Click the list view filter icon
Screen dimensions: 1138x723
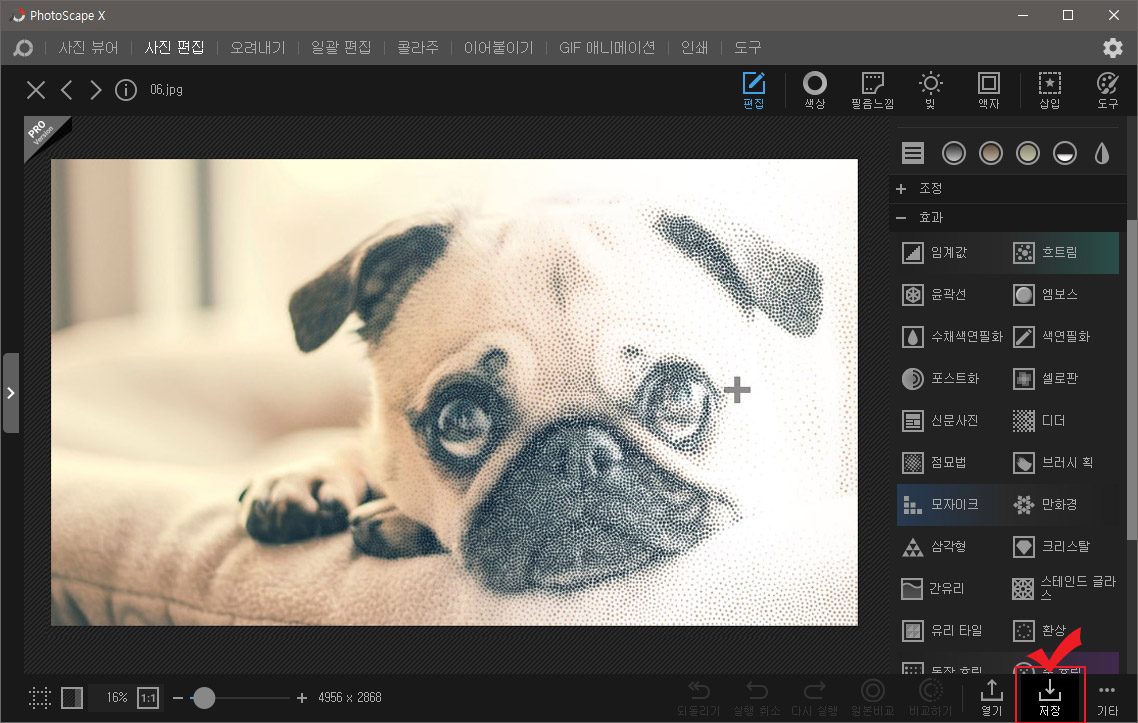[x=913, y=153]
